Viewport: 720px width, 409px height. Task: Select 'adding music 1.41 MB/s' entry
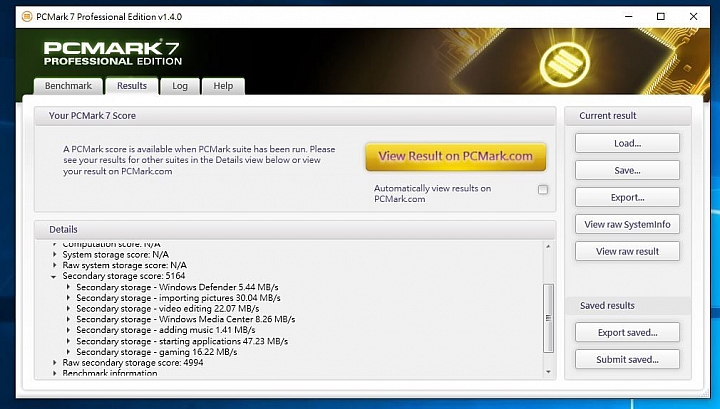(166, 330)
